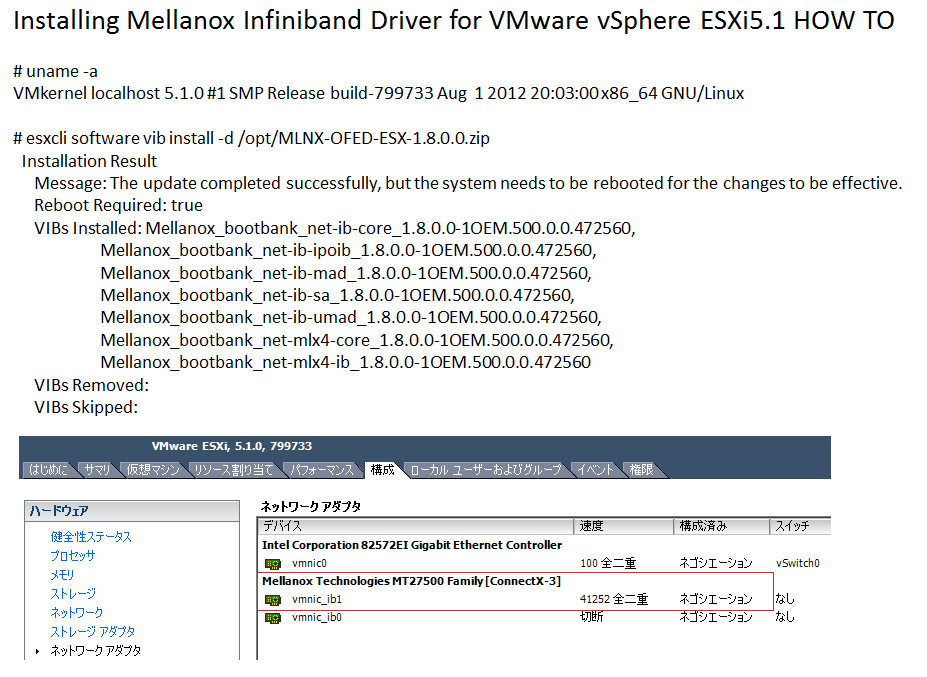Viewport: 927px width, 677px height.
Task: Click the '# uname -a' command line
Action: 56,72
